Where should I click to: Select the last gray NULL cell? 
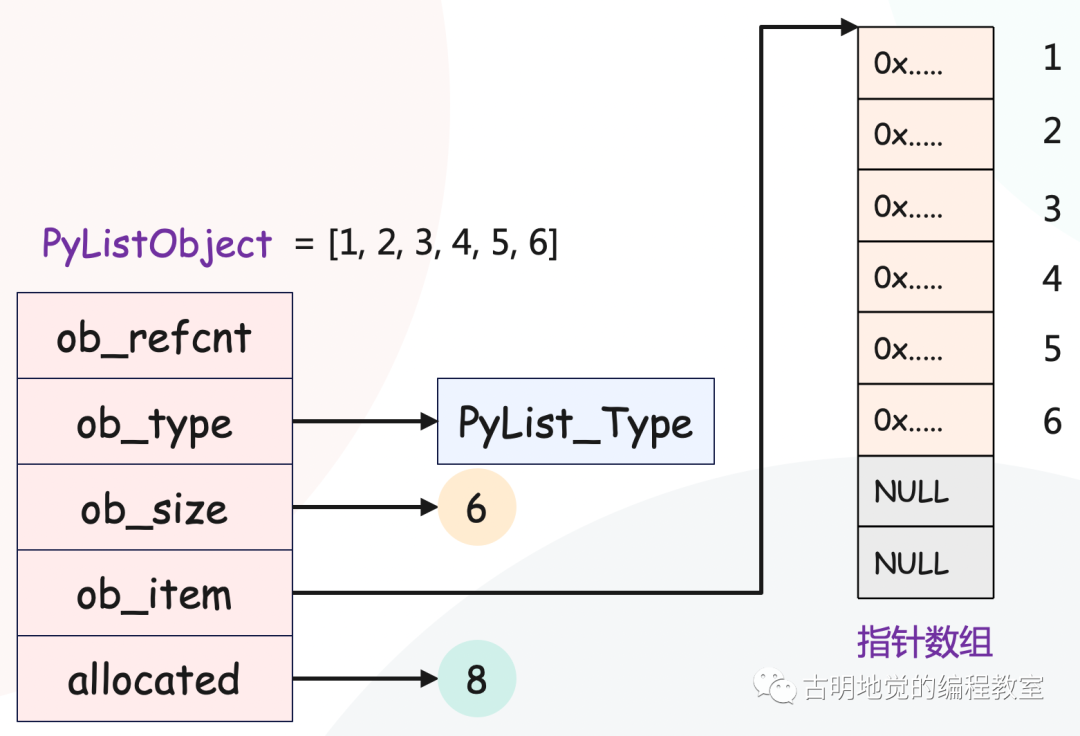coord(926,562)
